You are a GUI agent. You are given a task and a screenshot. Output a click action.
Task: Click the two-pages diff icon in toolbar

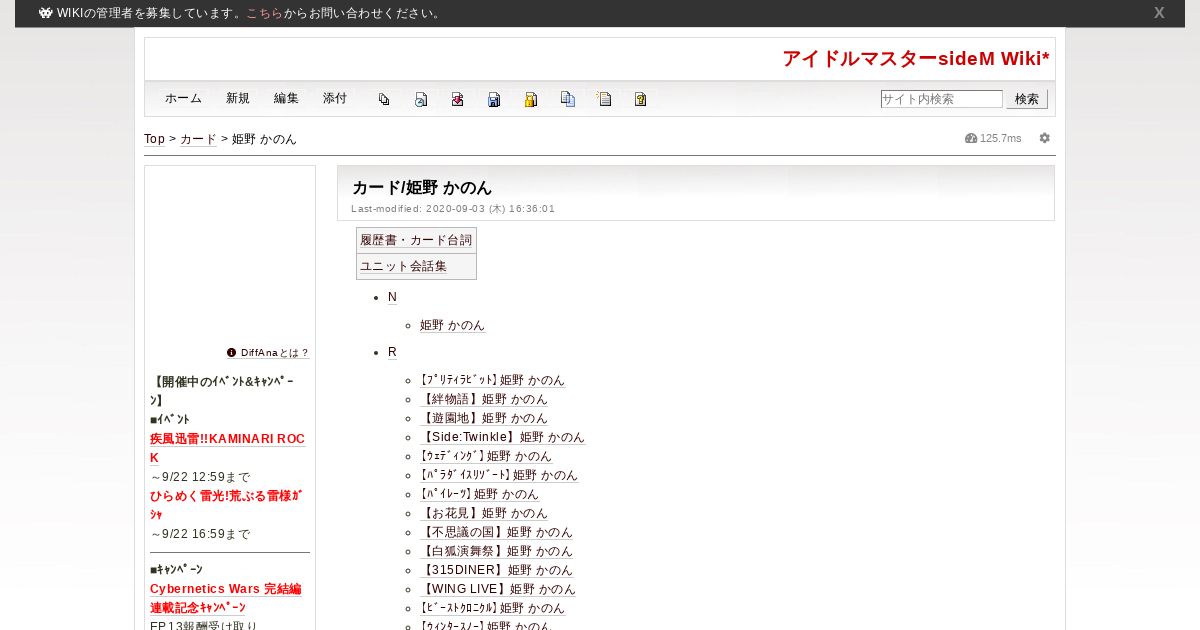[x=384, y=99]
